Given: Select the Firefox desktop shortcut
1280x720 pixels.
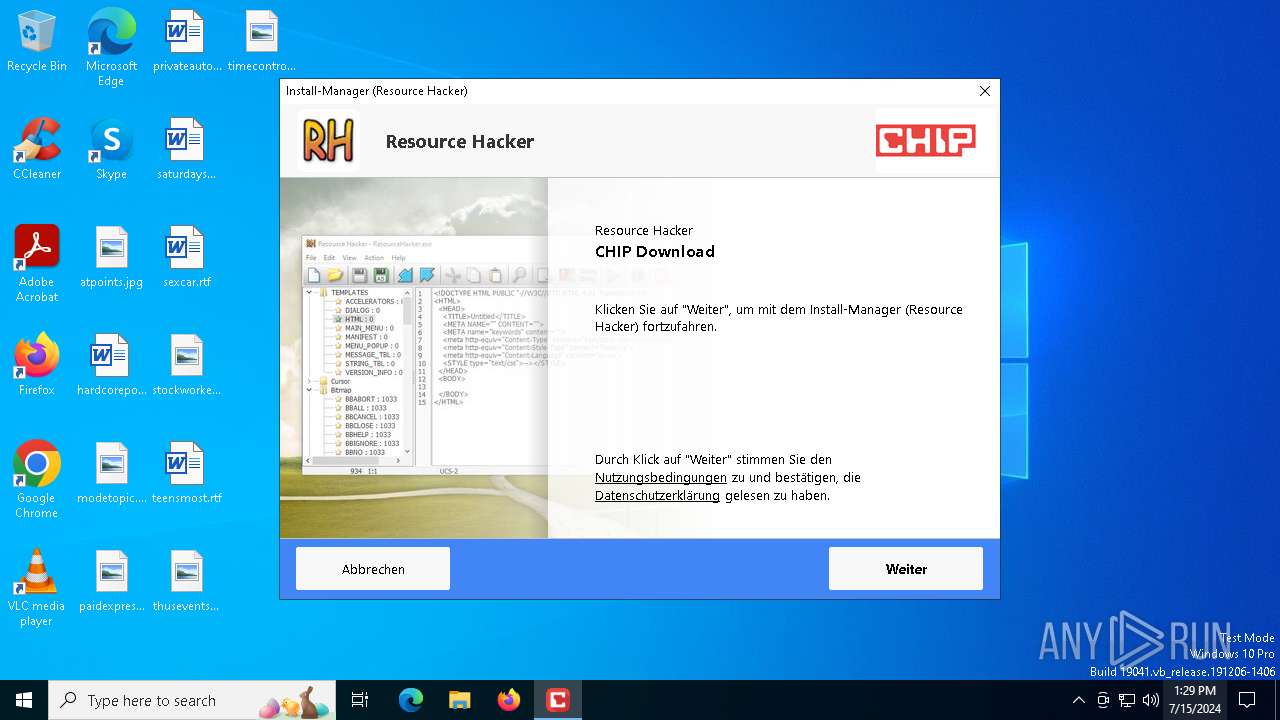Looking at the screenshot, I should (x=37, y=365).
